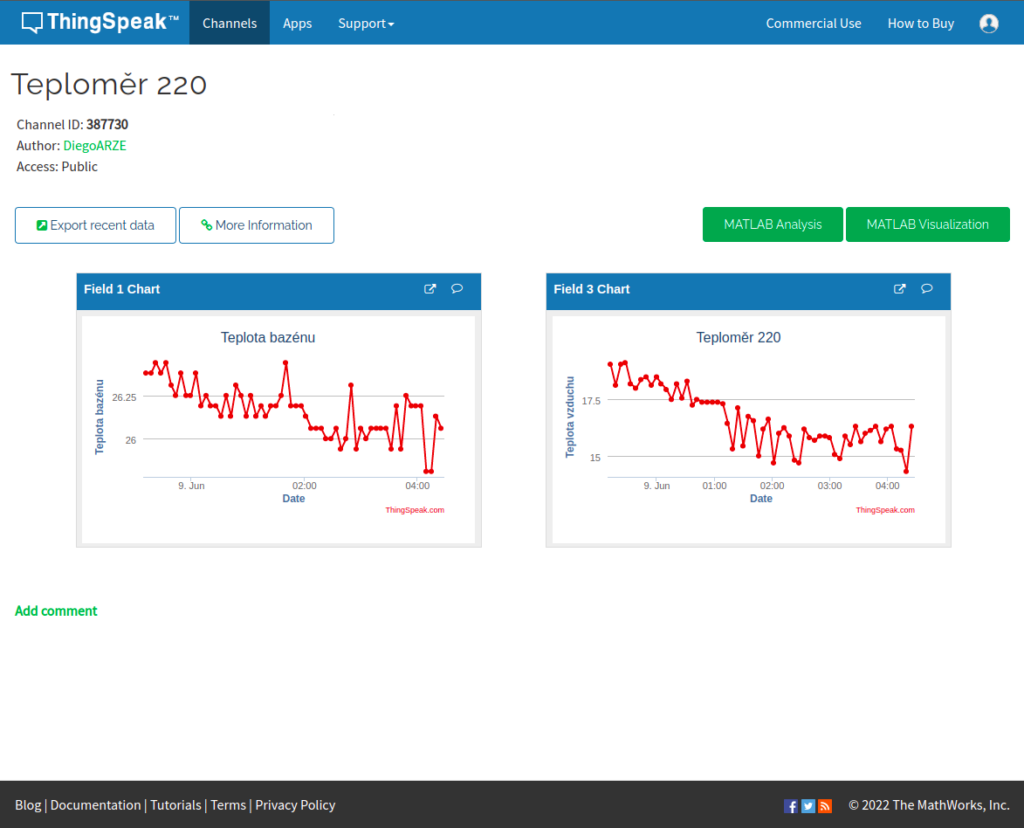Click the Export recent data button

96,225
